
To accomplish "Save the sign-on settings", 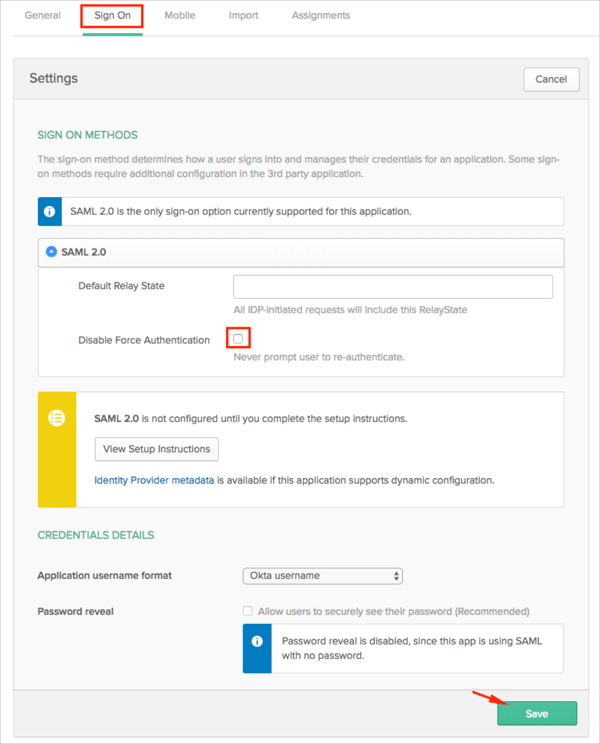I will (x=537, y=713).
